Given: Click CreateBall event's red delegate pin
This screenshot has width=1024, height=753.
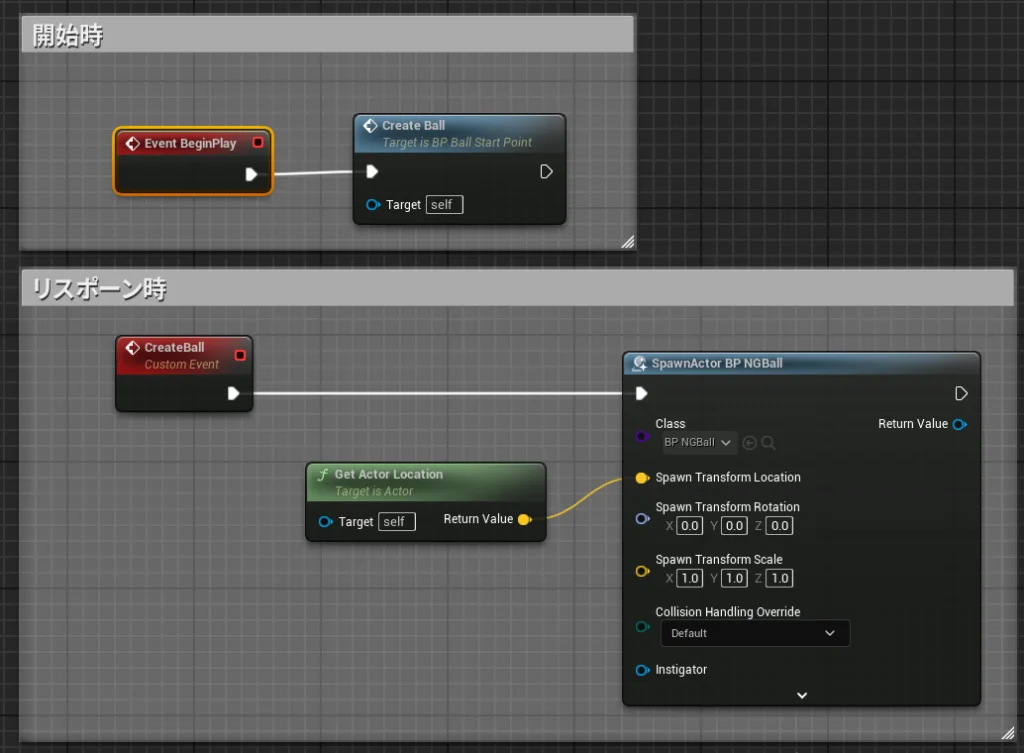Looking at the screenshot, I should tap(240, 355).
